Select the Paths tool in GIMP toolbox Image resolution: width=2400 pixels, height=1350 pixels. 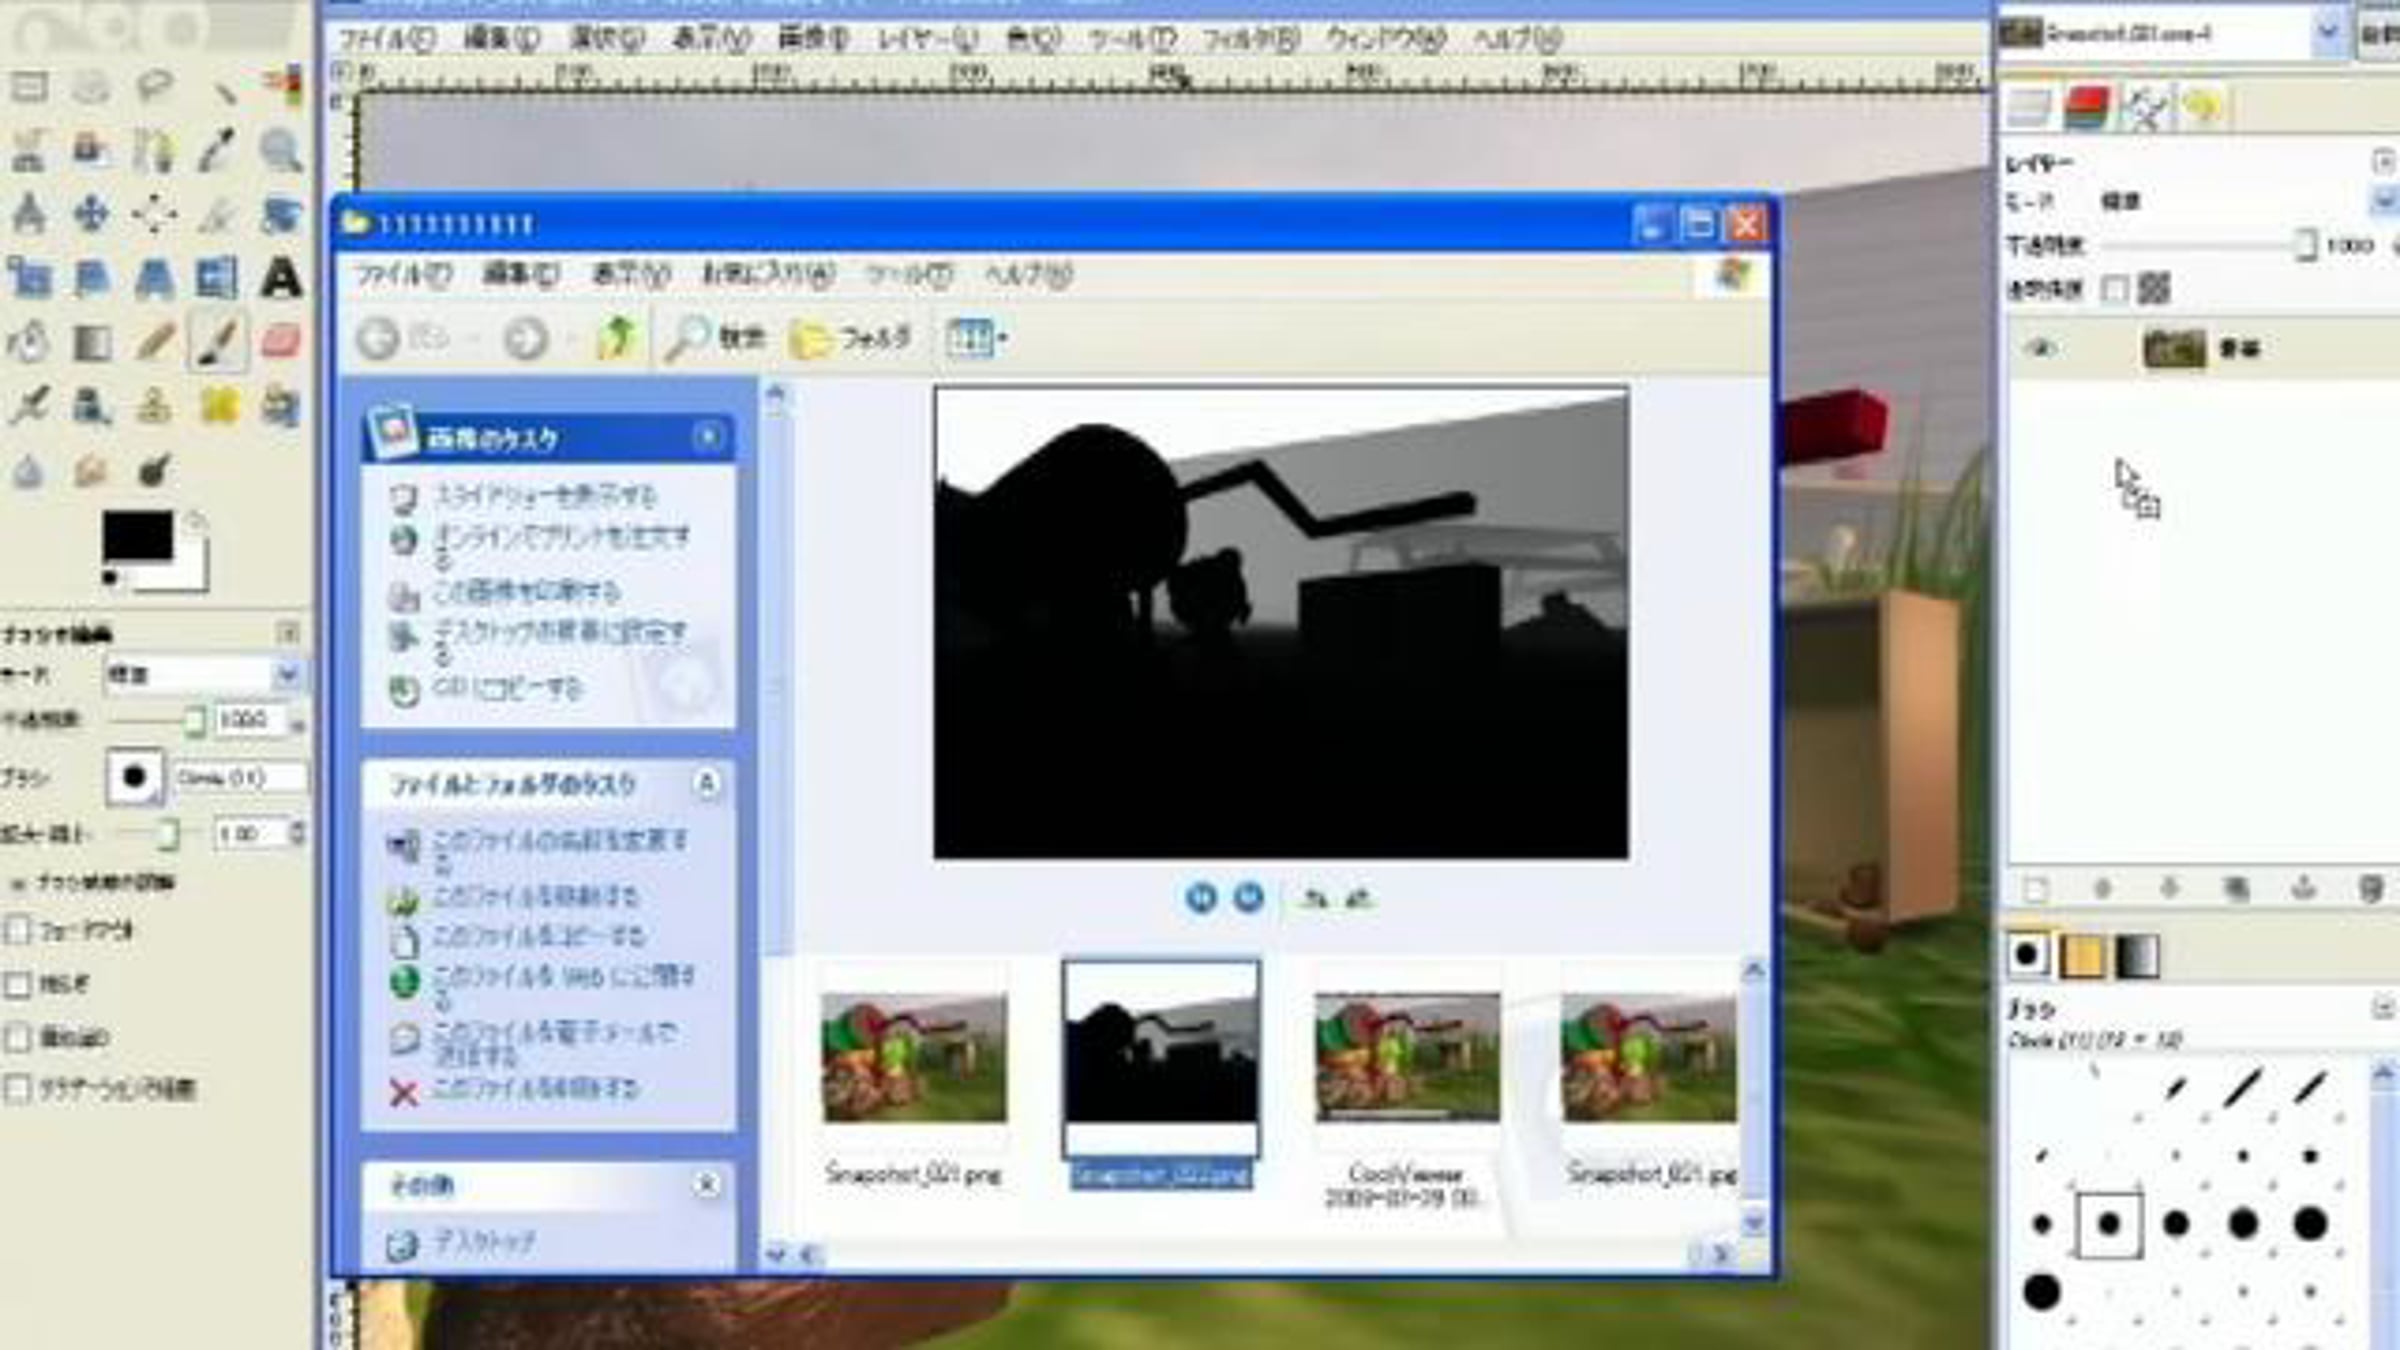coord(154,151)
